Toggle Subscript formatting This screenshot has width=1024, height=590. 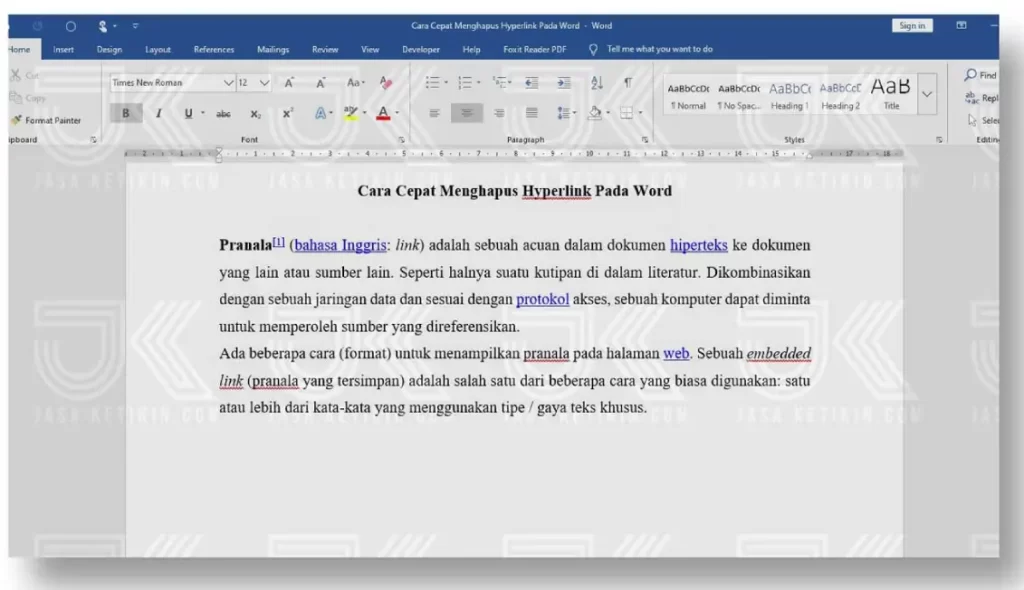[x=255, y=114]
